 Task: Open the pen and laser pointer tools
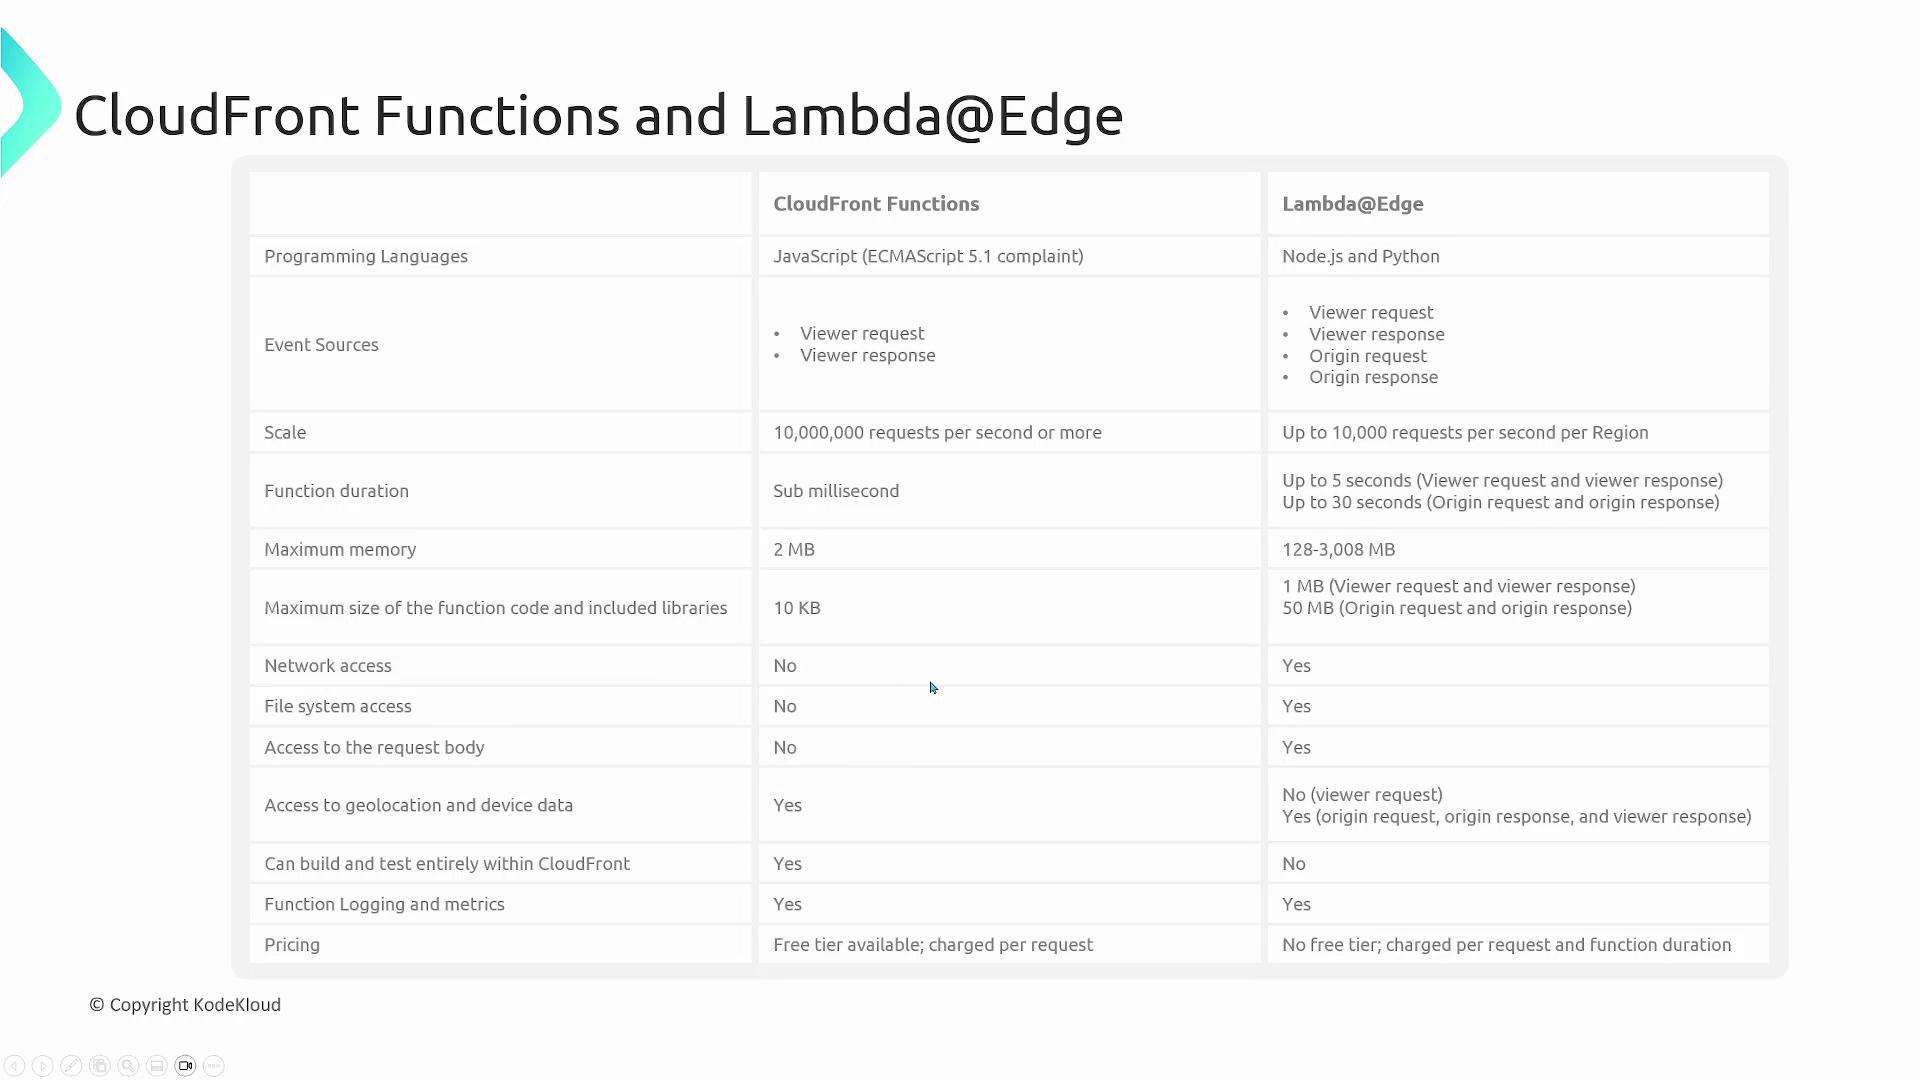tap(71, 1066)
